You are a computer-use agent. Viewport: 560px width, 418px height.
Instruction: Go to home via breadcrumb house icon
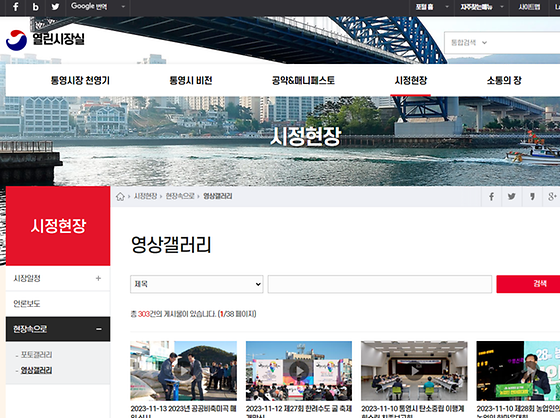pos(120,196)
